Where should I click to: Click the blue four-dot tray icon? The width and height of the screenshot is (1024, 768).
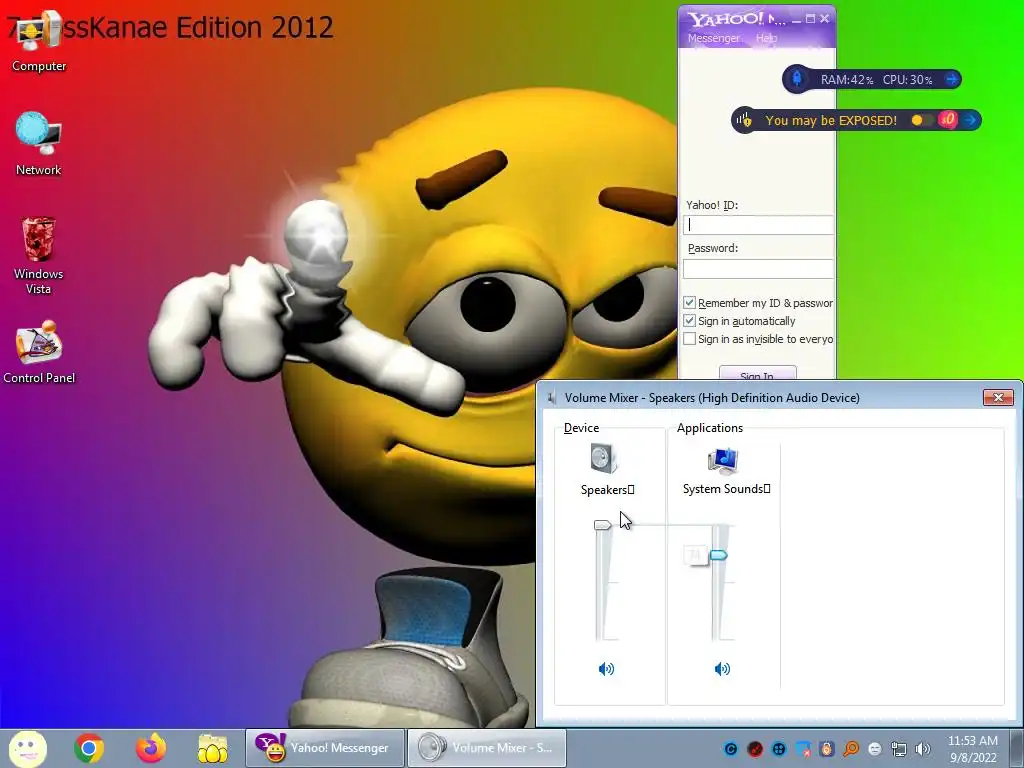click(x=779, y=749)
